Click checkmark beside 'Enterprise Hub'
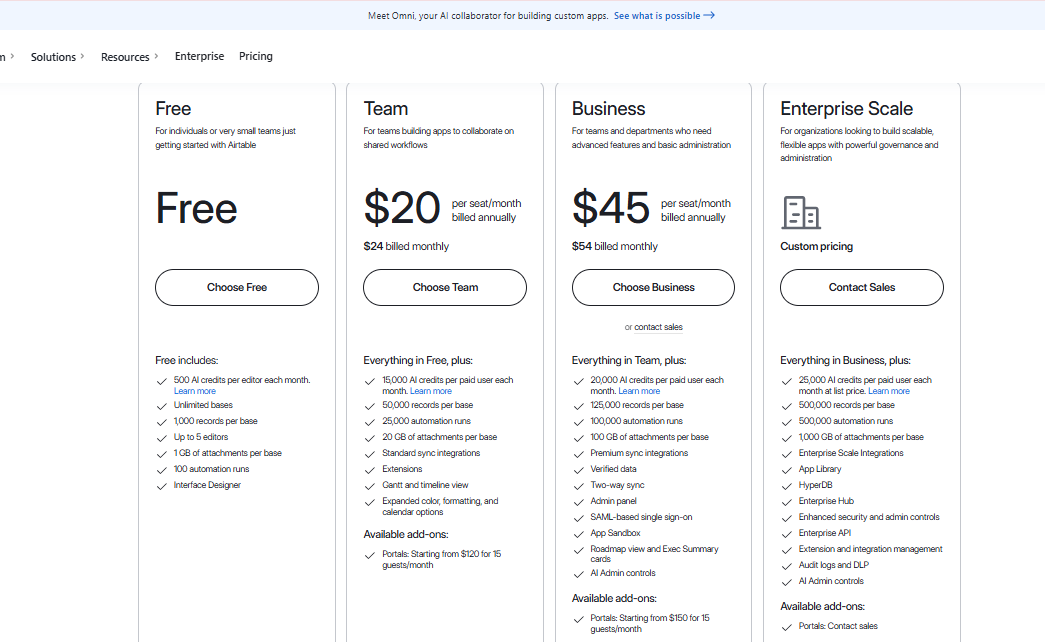Screen dimensions: 1045x642 (786, 502)
